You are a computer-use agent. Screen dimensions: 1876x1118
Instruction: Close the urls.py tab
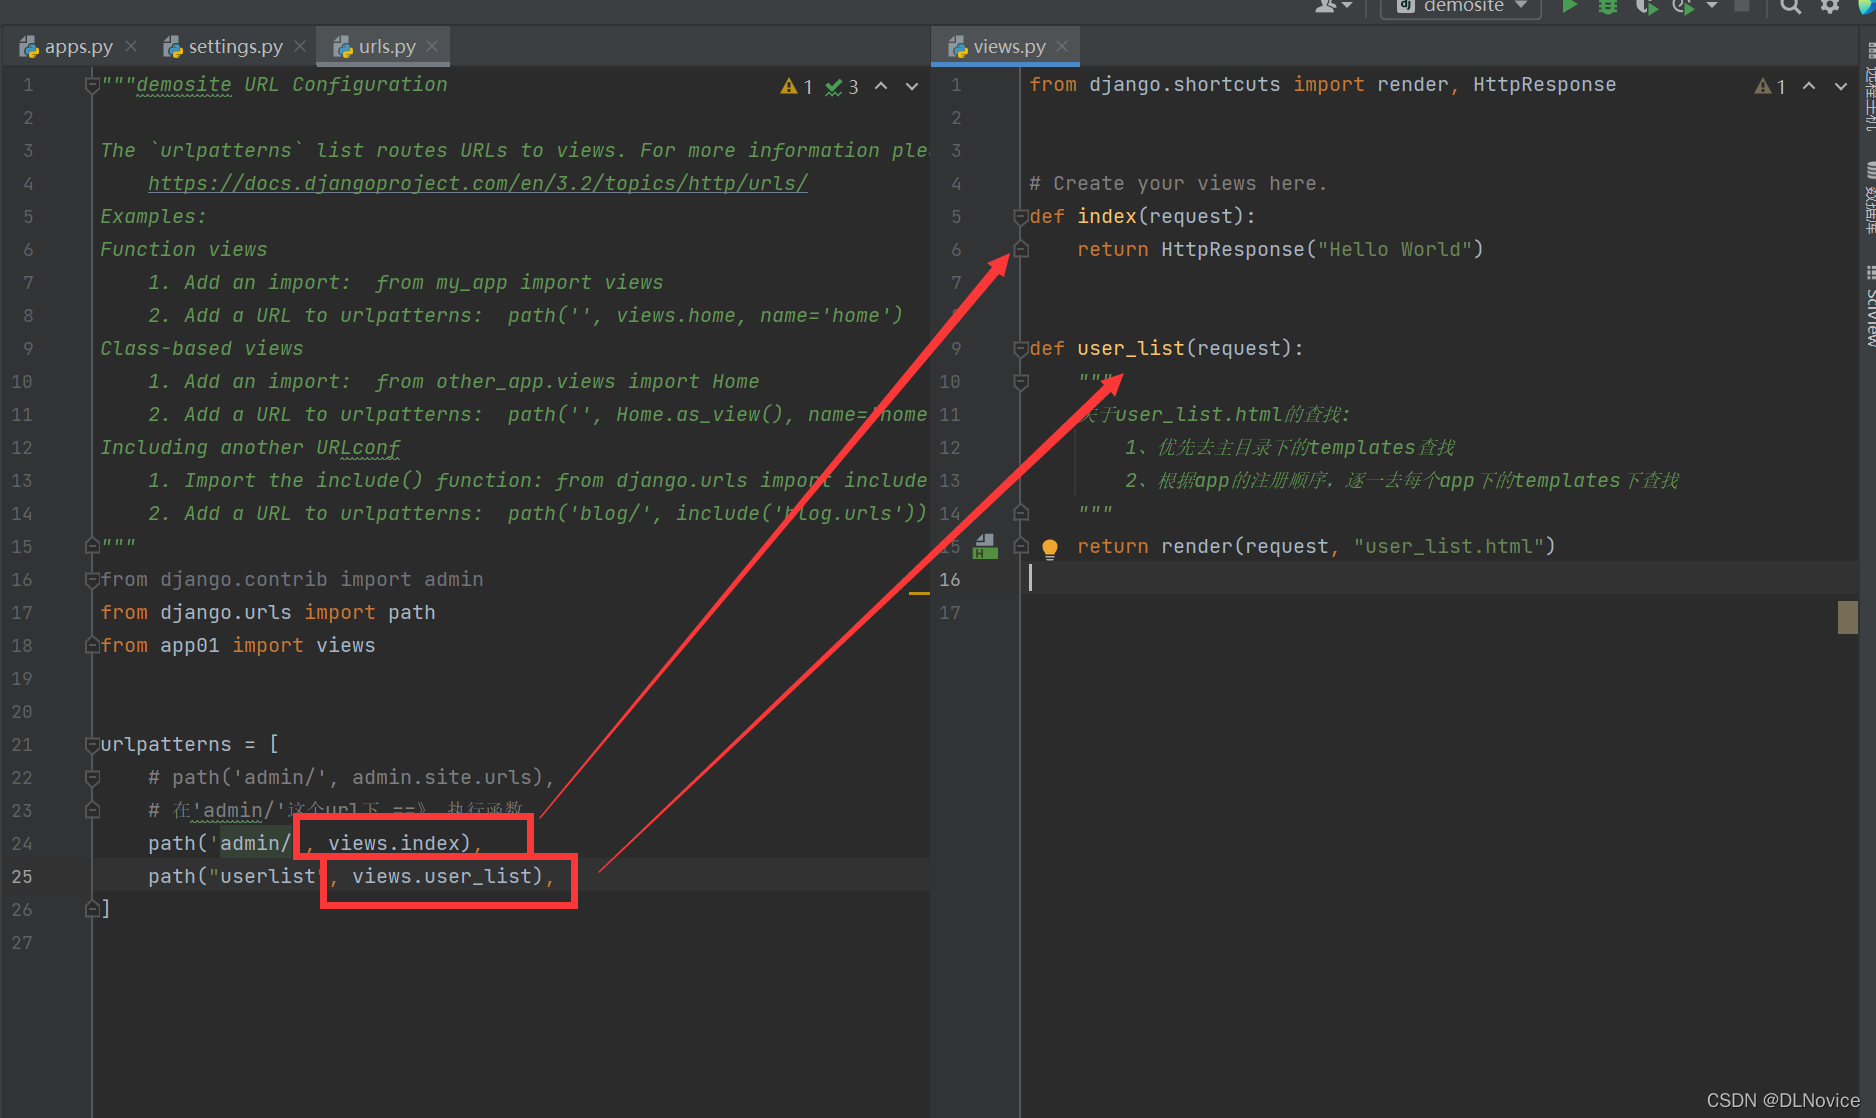pos(432,47)
